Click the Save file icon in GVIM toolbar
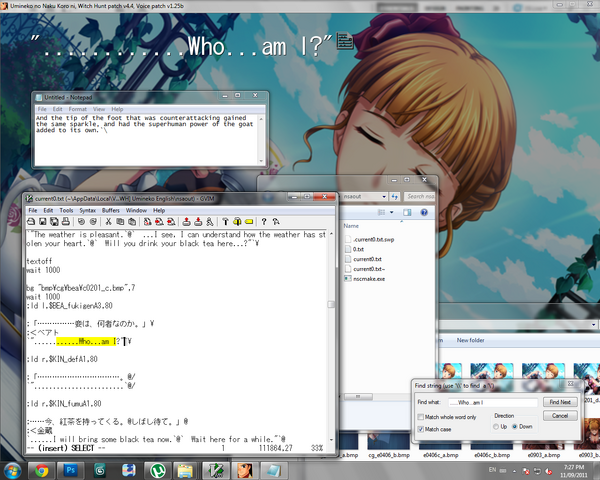The height and width of the screenshot is (480, 600). tap(43, 221)
